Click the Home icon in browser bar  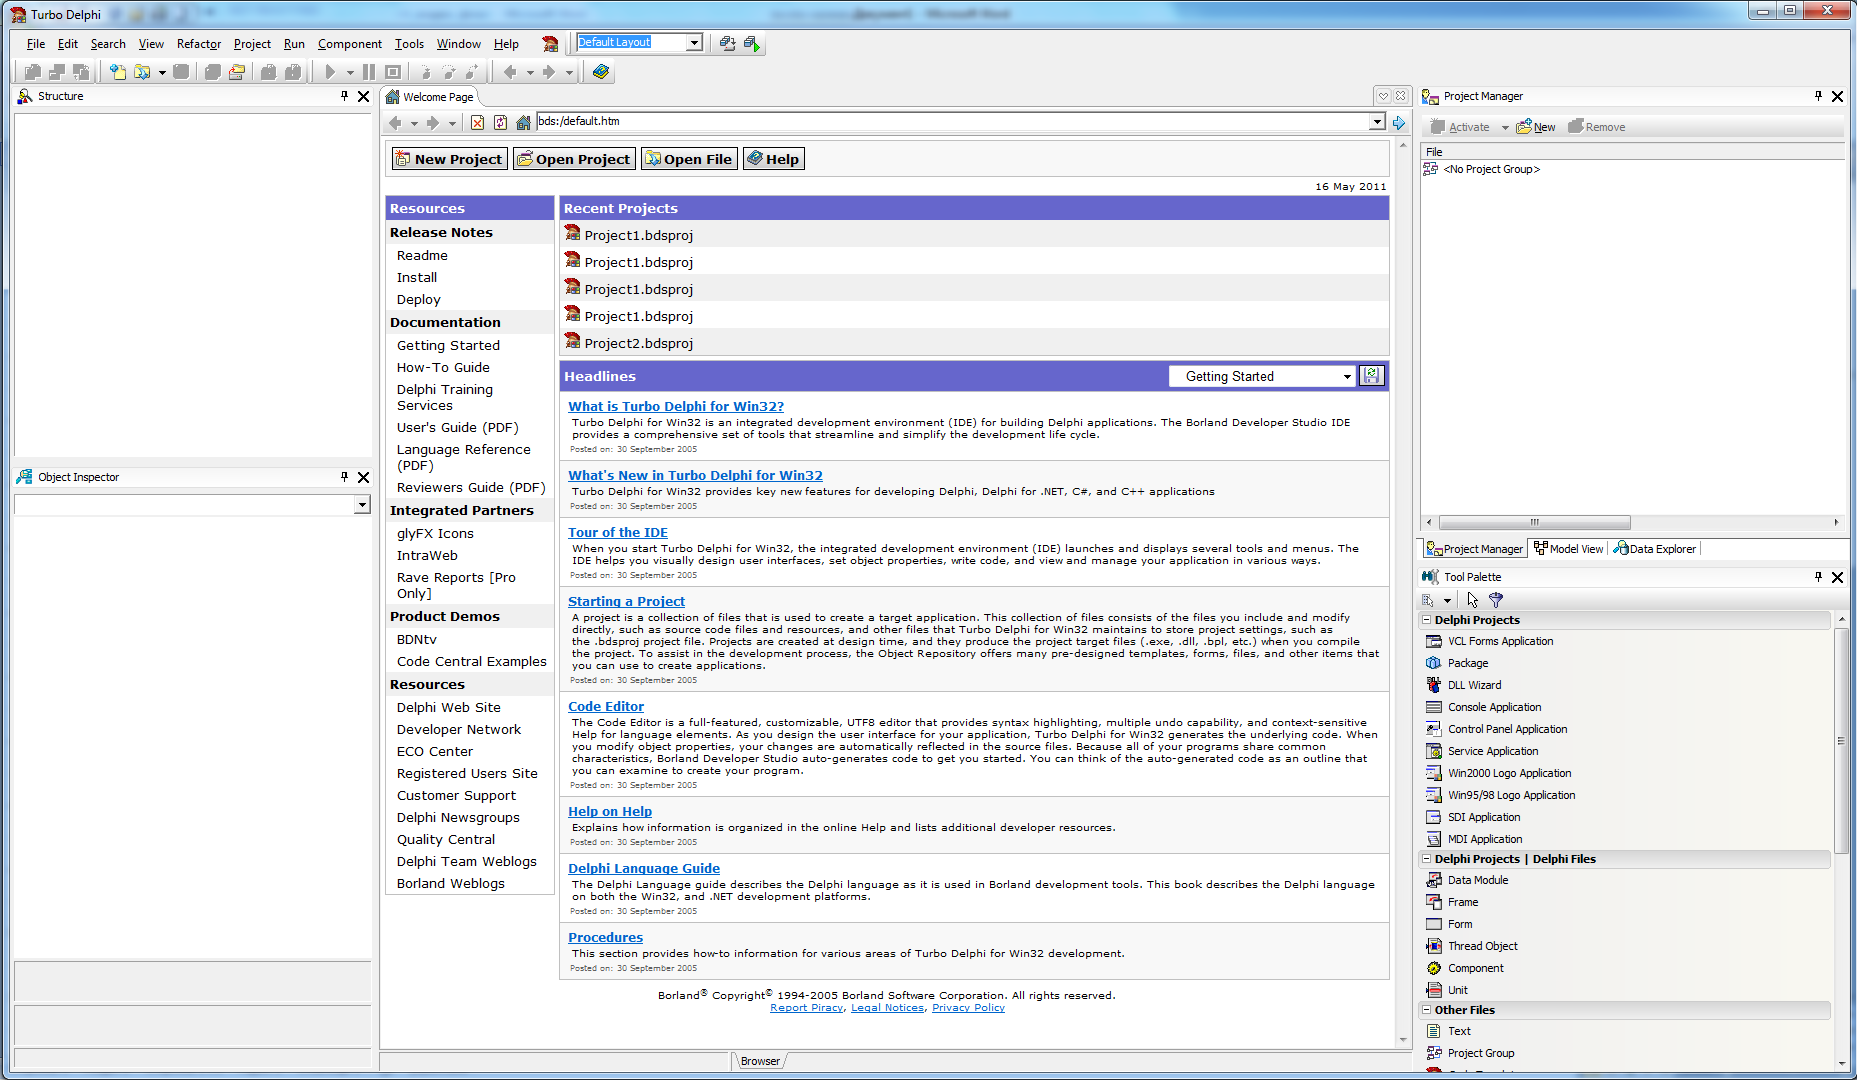(523, 122)
